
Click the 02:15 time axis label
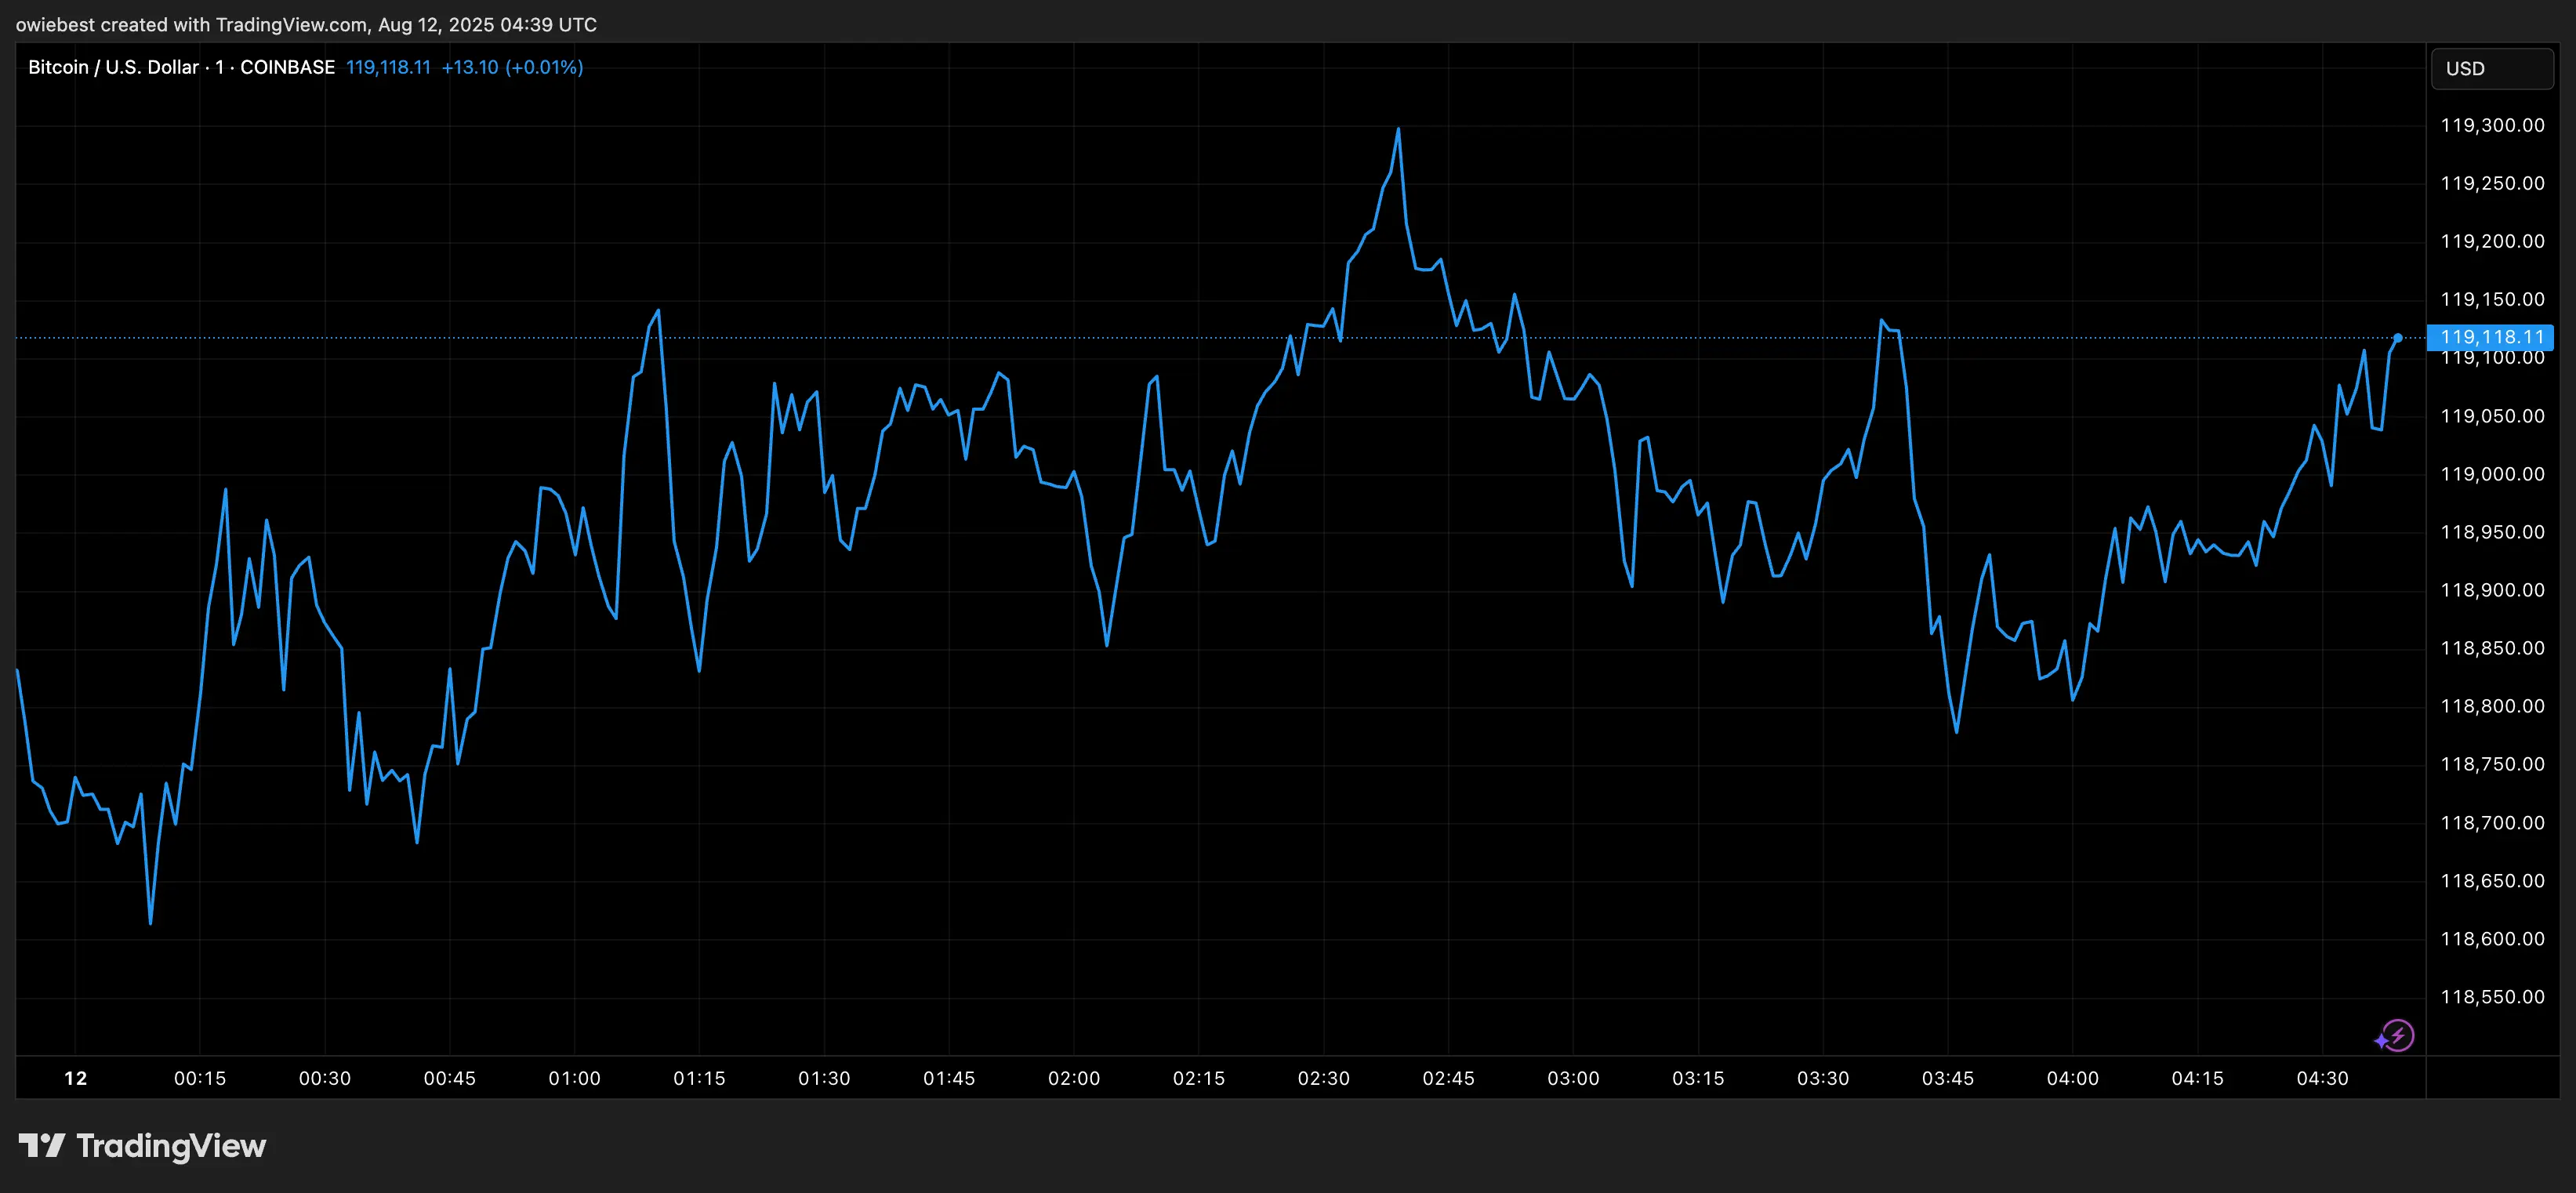(x=1199, y=1078)
